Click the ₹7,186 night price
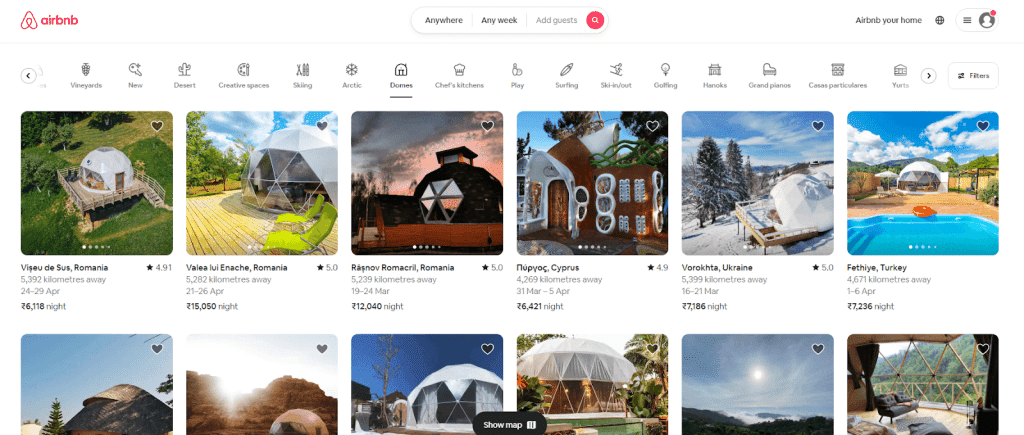The image size is (1024, 435). [705, 306]
